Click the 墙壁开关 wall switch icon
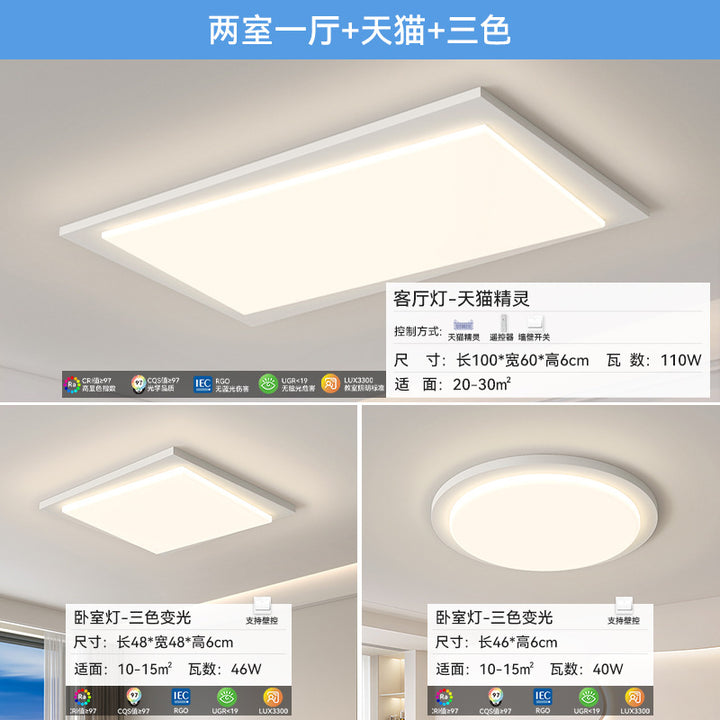 (535, 323)
